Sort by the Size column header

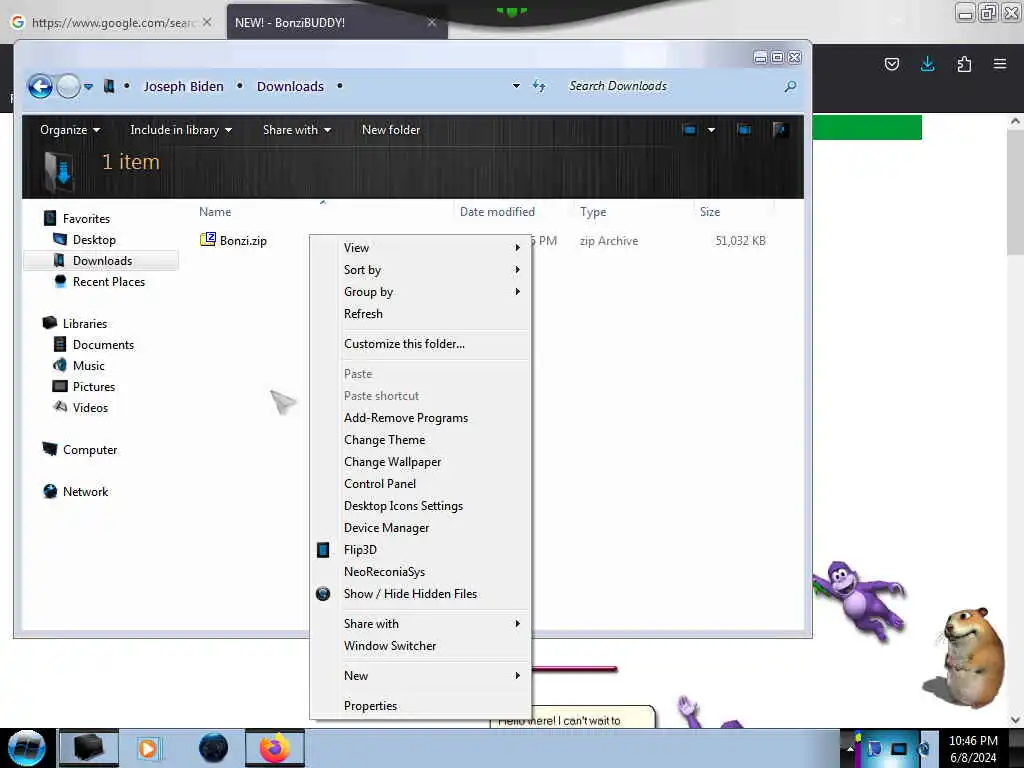click(x=710, y=212)
